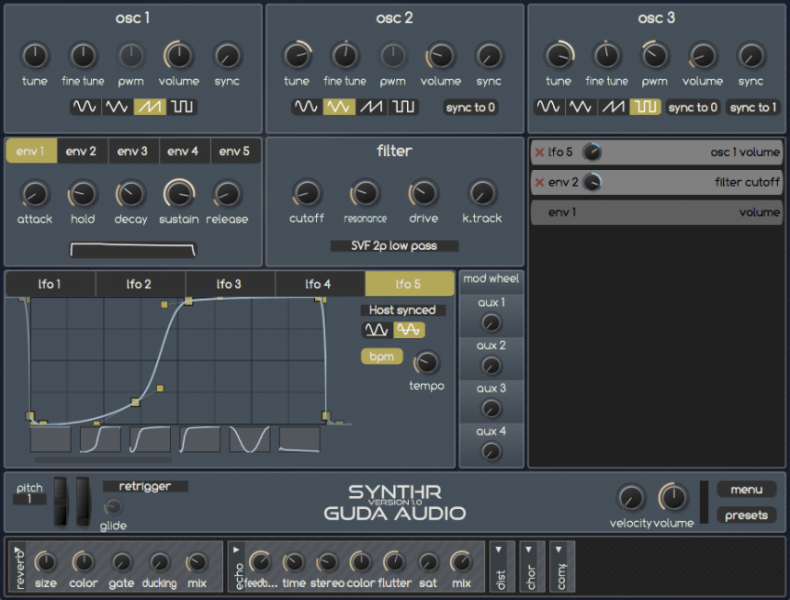
Task: Select triangle waveform on osc 1
Action: (118, 107)
